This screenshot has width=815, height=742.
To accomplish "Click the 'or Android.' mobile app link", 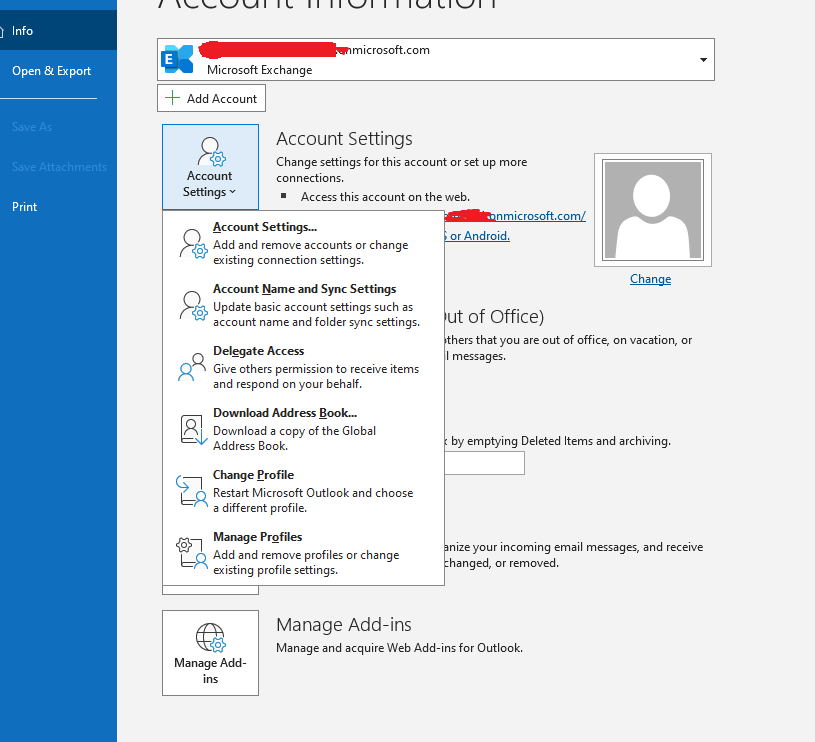I will point(477,236).
